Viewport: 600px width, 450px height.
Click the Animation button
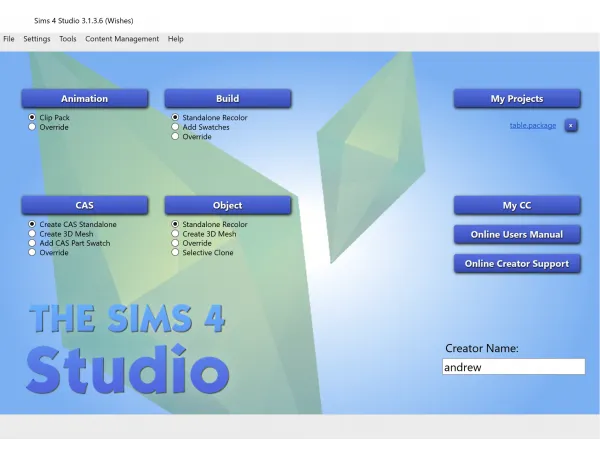[x=85, y=99]
